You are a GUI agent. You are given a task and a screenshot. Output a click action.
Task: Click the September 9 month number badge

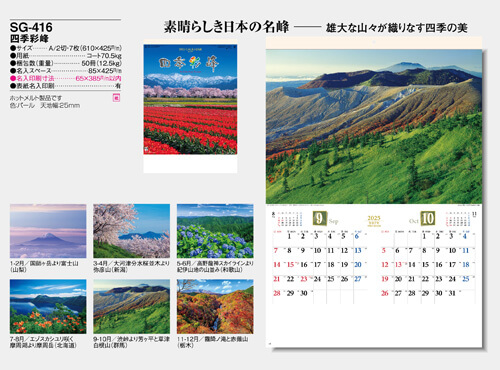[x=319, y=219]
